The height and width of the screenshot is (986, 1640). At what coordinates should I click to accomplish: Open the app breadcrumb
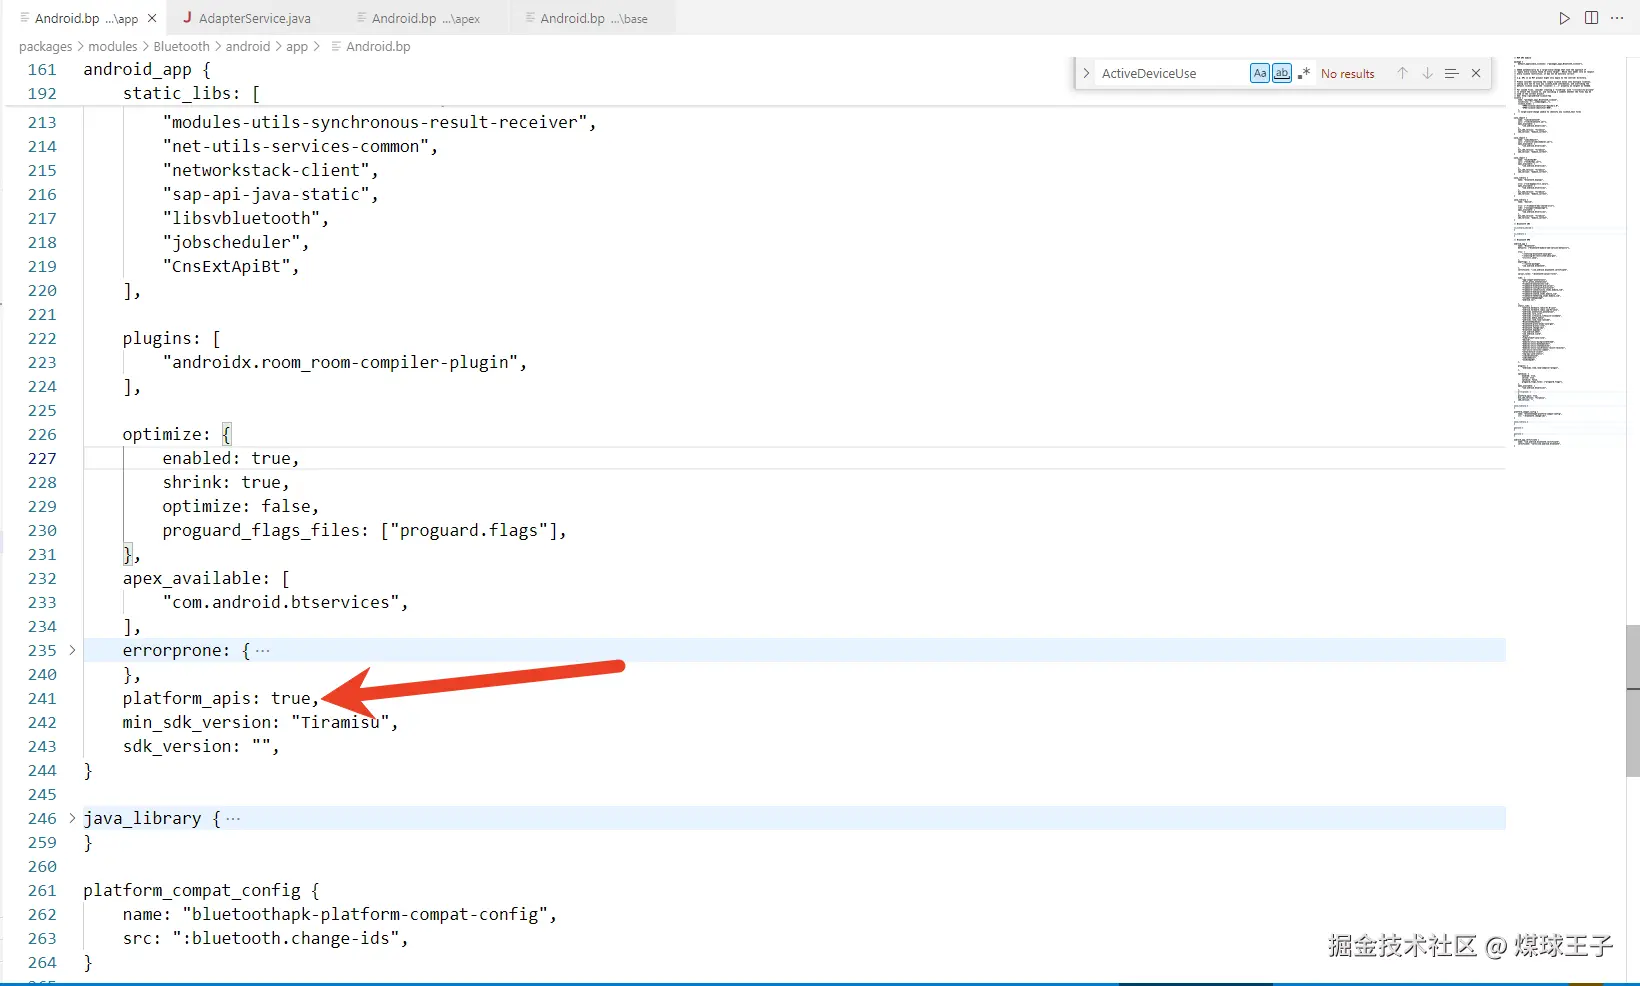297,46
